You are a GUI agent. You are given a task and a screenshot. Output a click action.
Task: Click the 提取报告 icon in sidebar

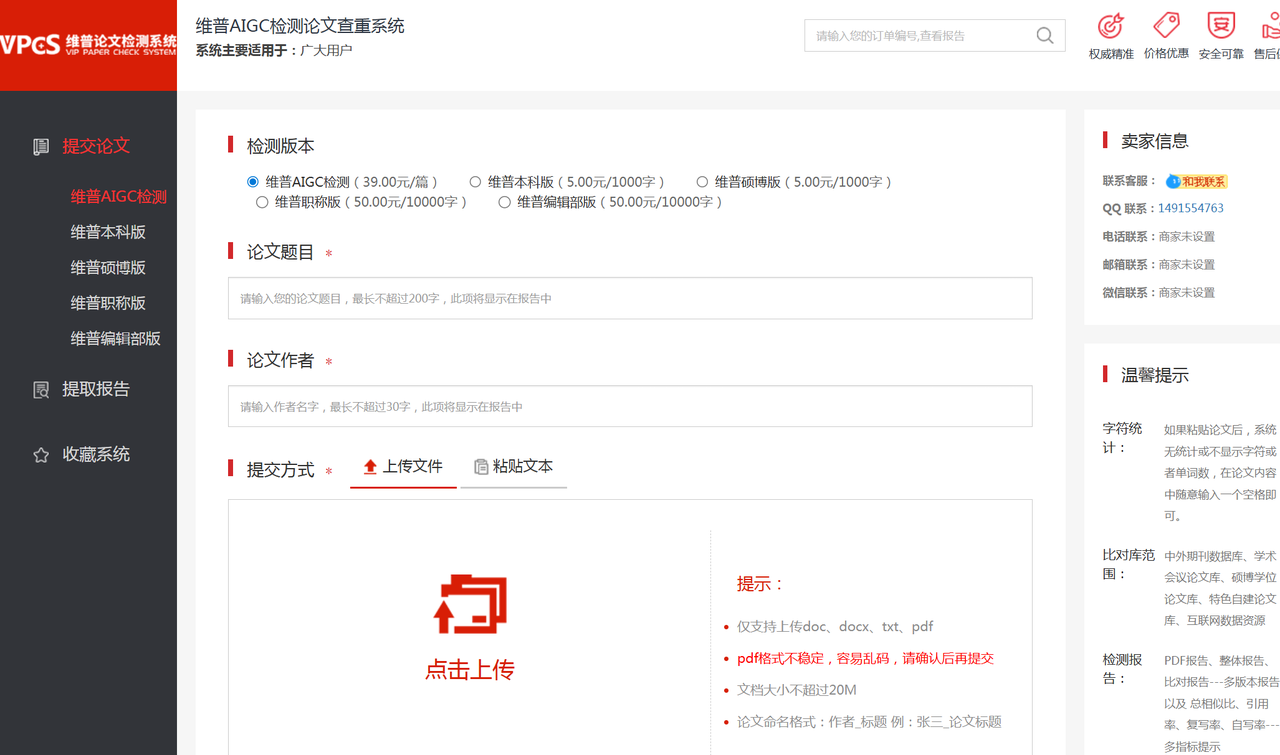tap(41, 390)
